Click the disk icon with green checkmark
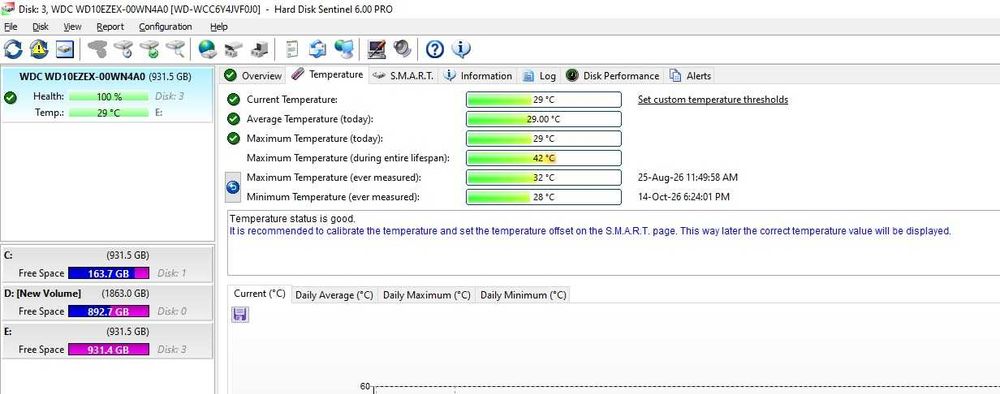Image resolution: width=1000 pixels, height=394 pixels. [149, 49]
